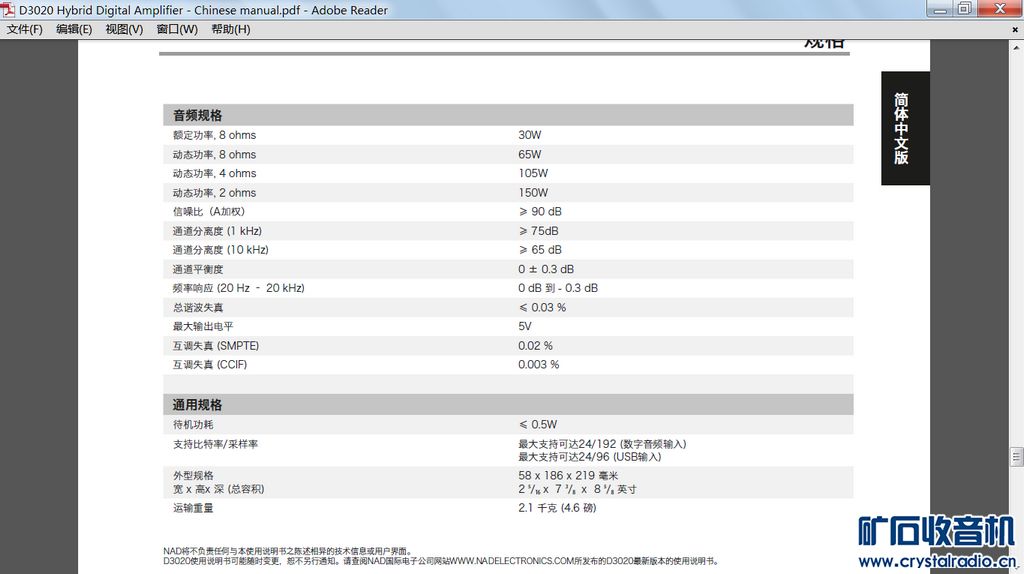Click the 通道分离度 (1 kHz) label
This screenshot has width=1024, height=574.
217,231
